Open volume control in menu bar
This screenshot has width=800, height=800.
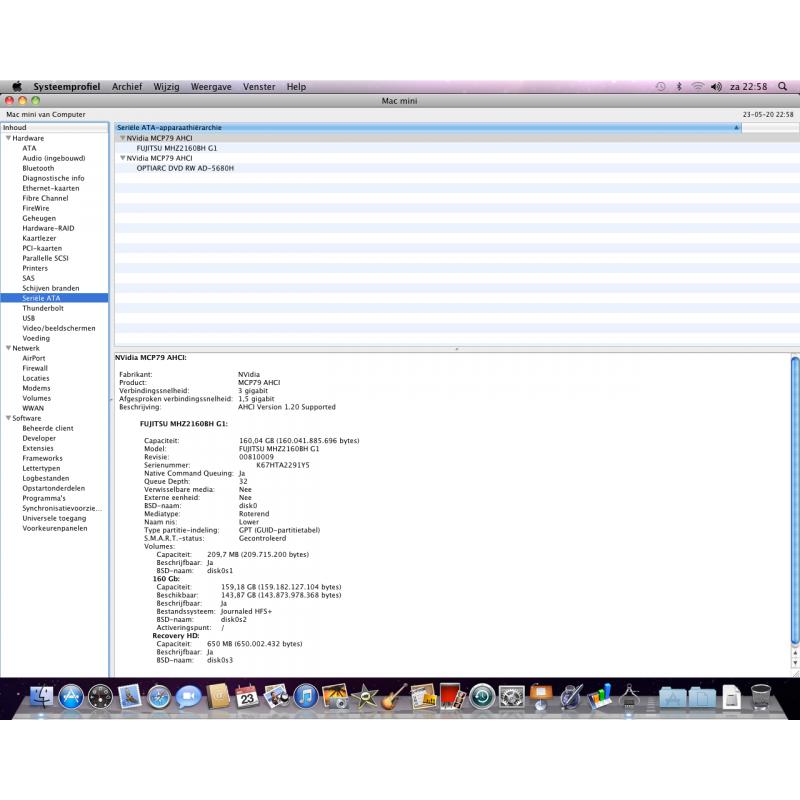coord(716,86)
